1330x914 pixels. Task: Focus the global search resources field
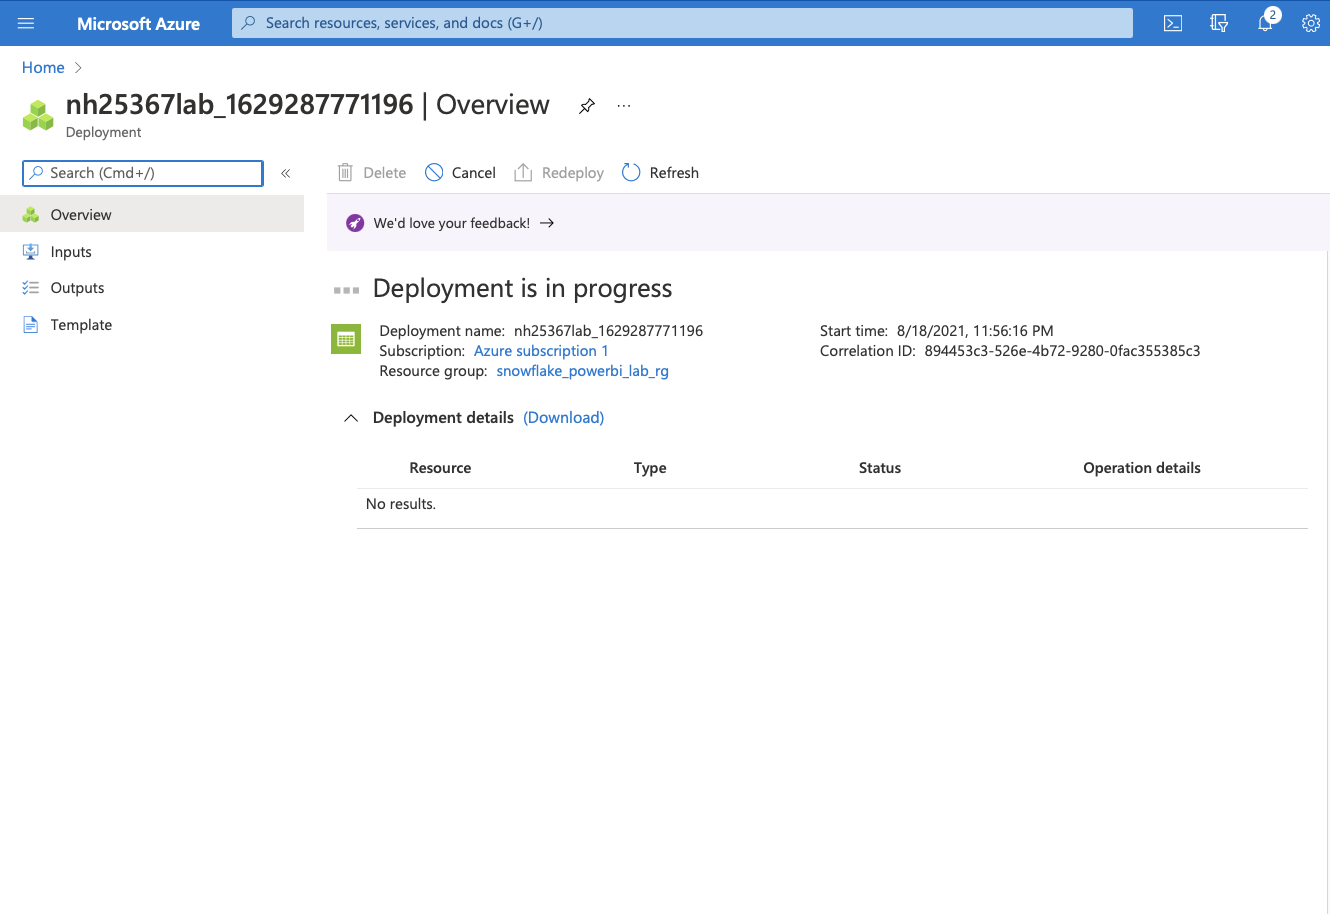coord(682,23)
